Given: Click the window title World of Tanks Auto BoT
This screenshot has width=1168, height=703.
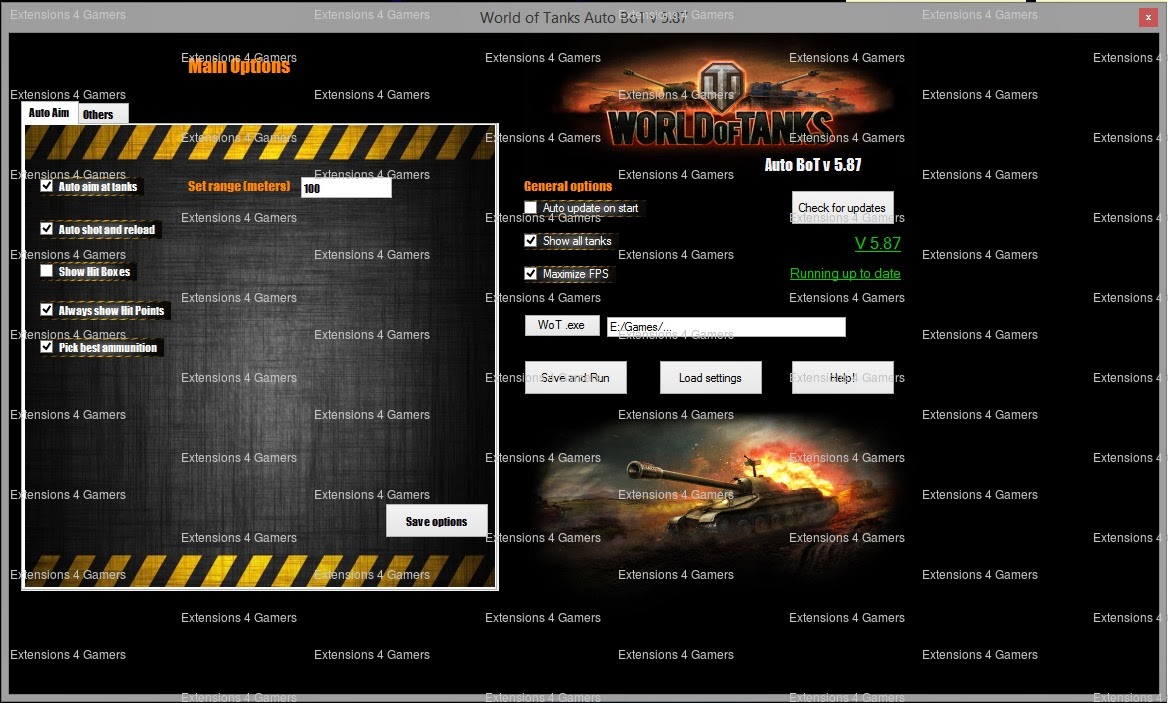Looking at the screenshot, I should 583,18.
